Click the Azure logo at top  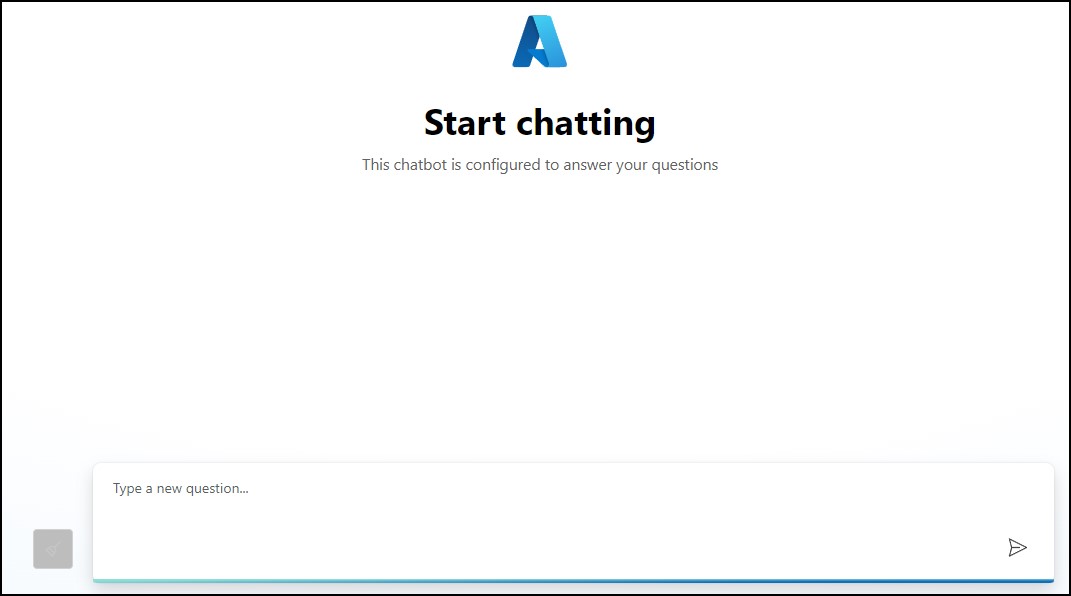click(540, 41)
